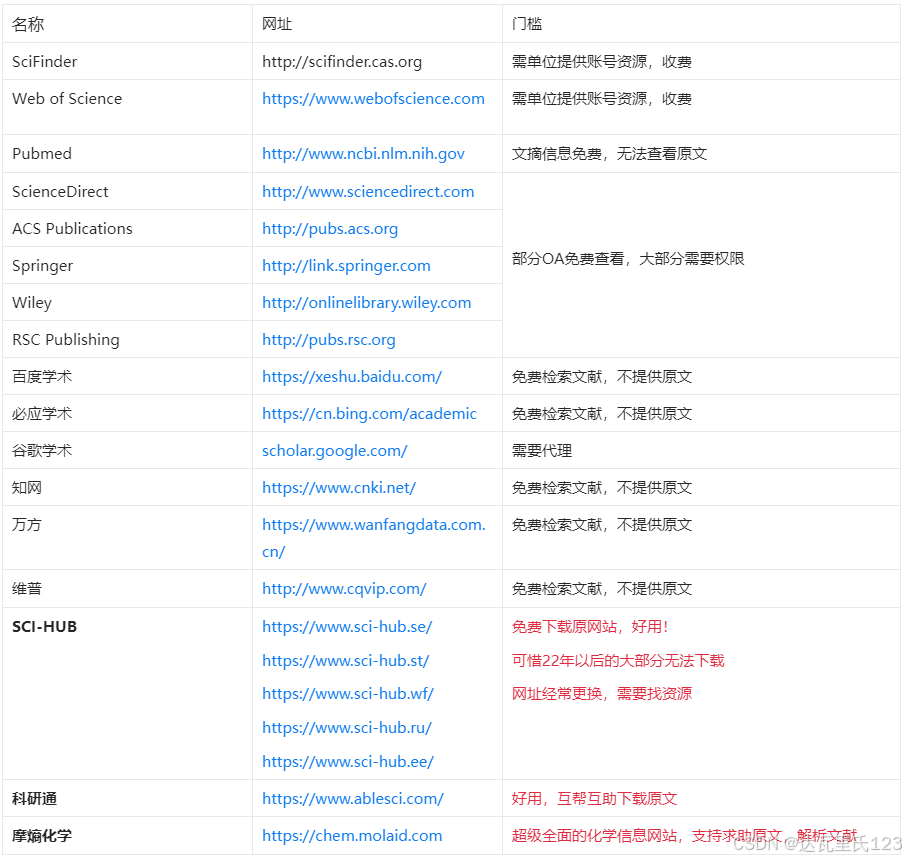The width and height of the screenshot is (906, 859).
Task: Click the red 可惜22年以后的大部分无法下载 text
Action: point(618,660)
